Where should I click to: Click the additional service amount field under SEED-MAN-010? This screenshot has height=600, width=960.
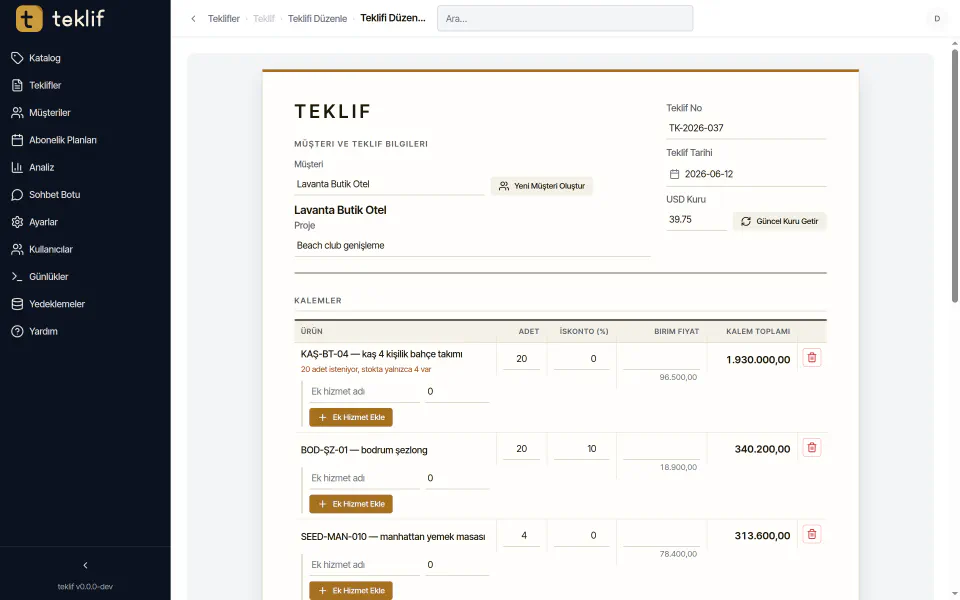click(x=457, y=565)
